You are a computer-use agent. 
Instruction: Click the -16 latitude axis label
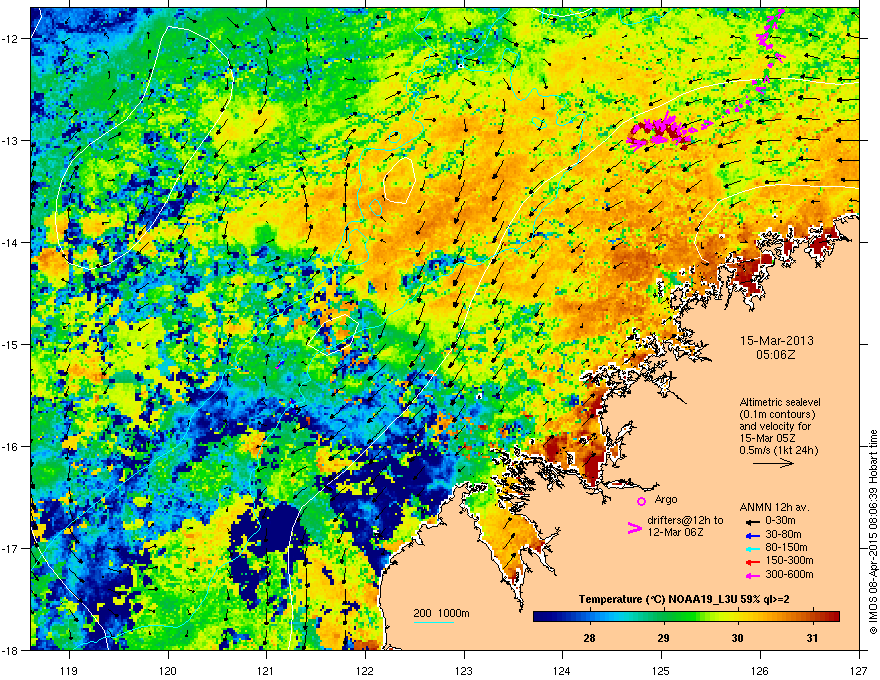tap(10, 447)
